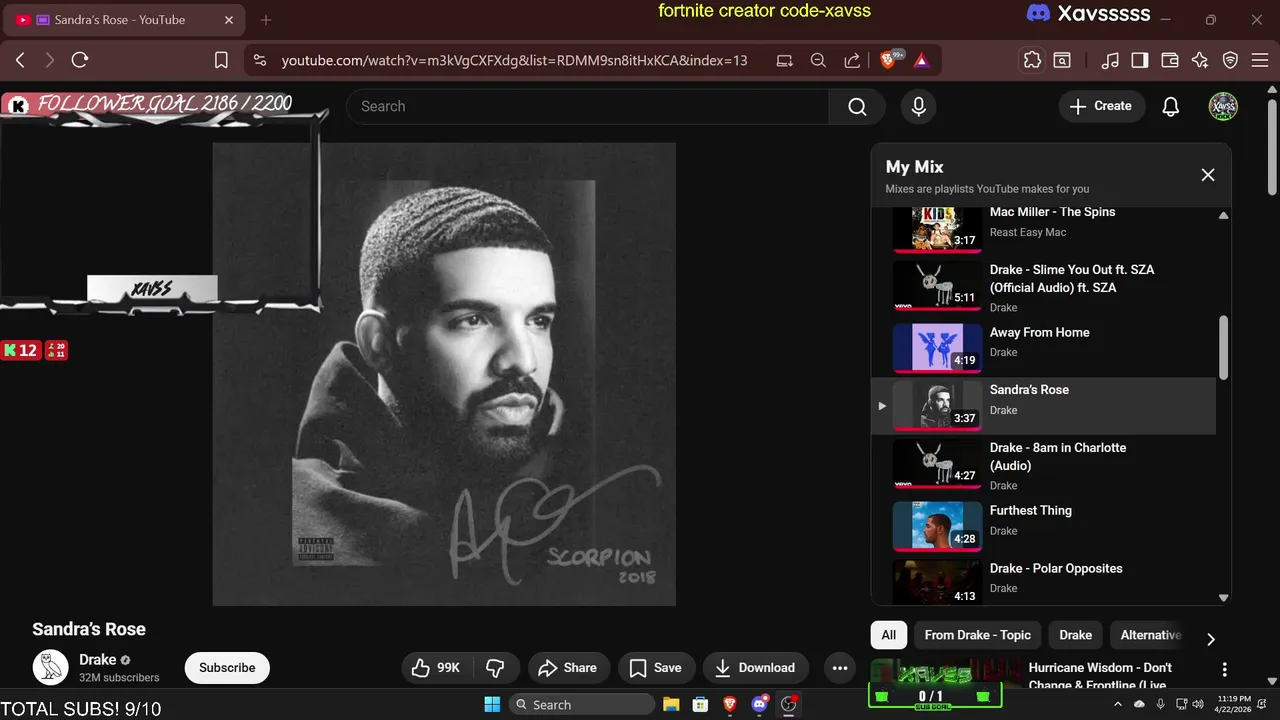Toggle the browser sidebar panel icon
The width and height of the screenshot is (1280, 720).
1140,60
